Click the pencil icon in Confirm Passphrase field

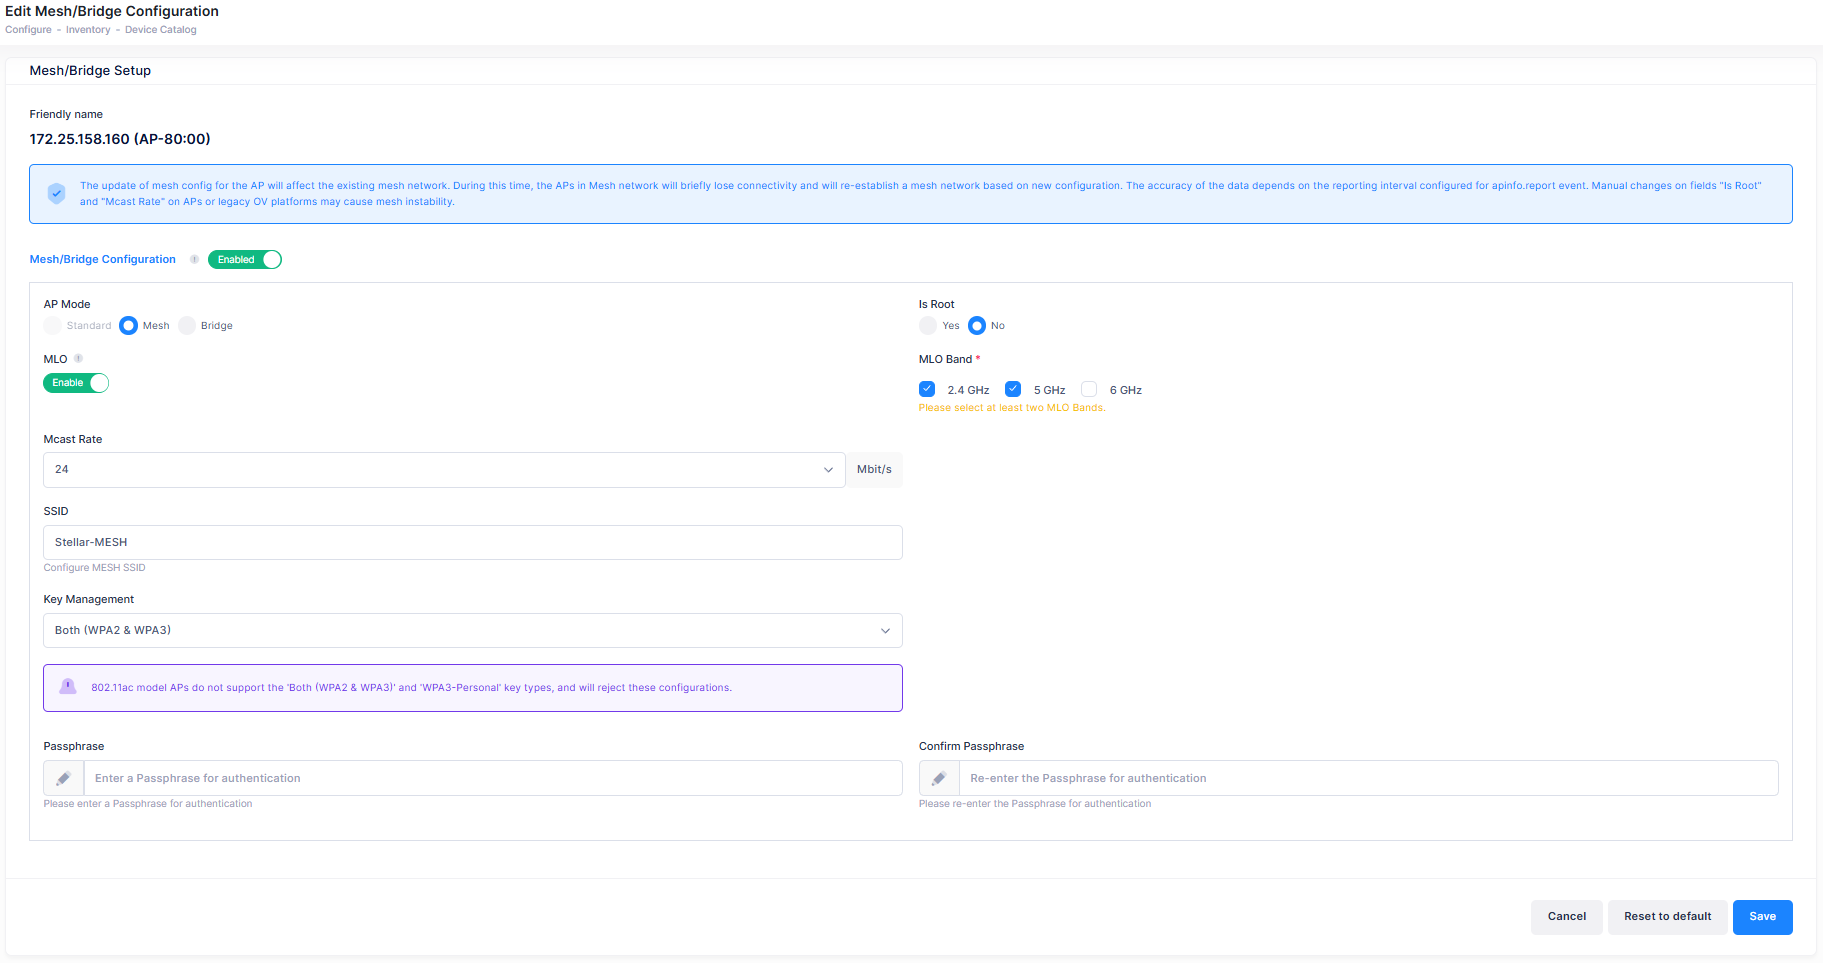pyautogui.click(x=939, y=779)
